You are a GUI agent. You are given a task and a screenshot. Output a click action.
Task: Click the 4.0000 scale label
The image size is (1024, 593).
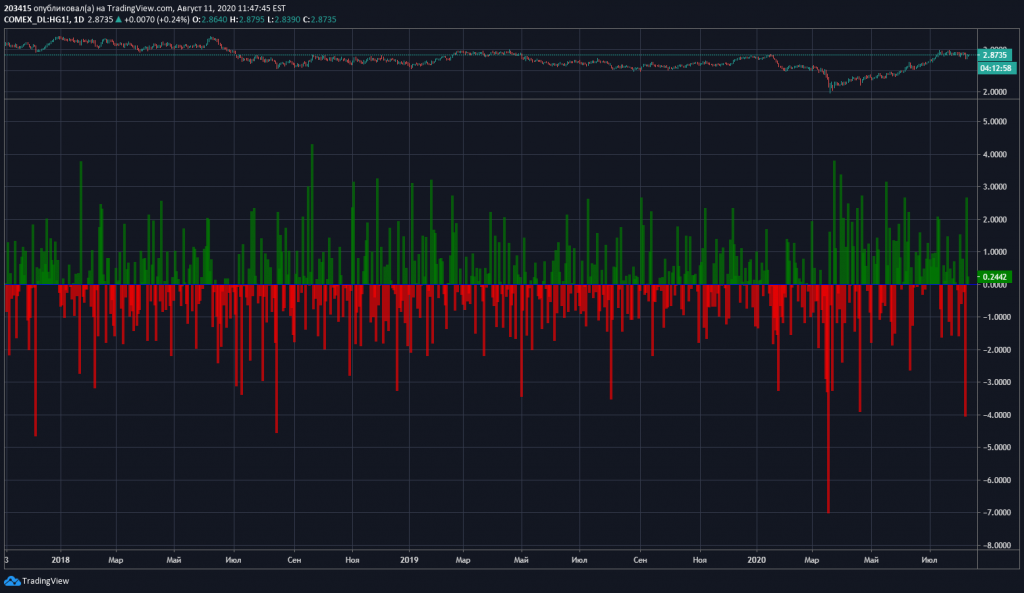pos(995,154)
